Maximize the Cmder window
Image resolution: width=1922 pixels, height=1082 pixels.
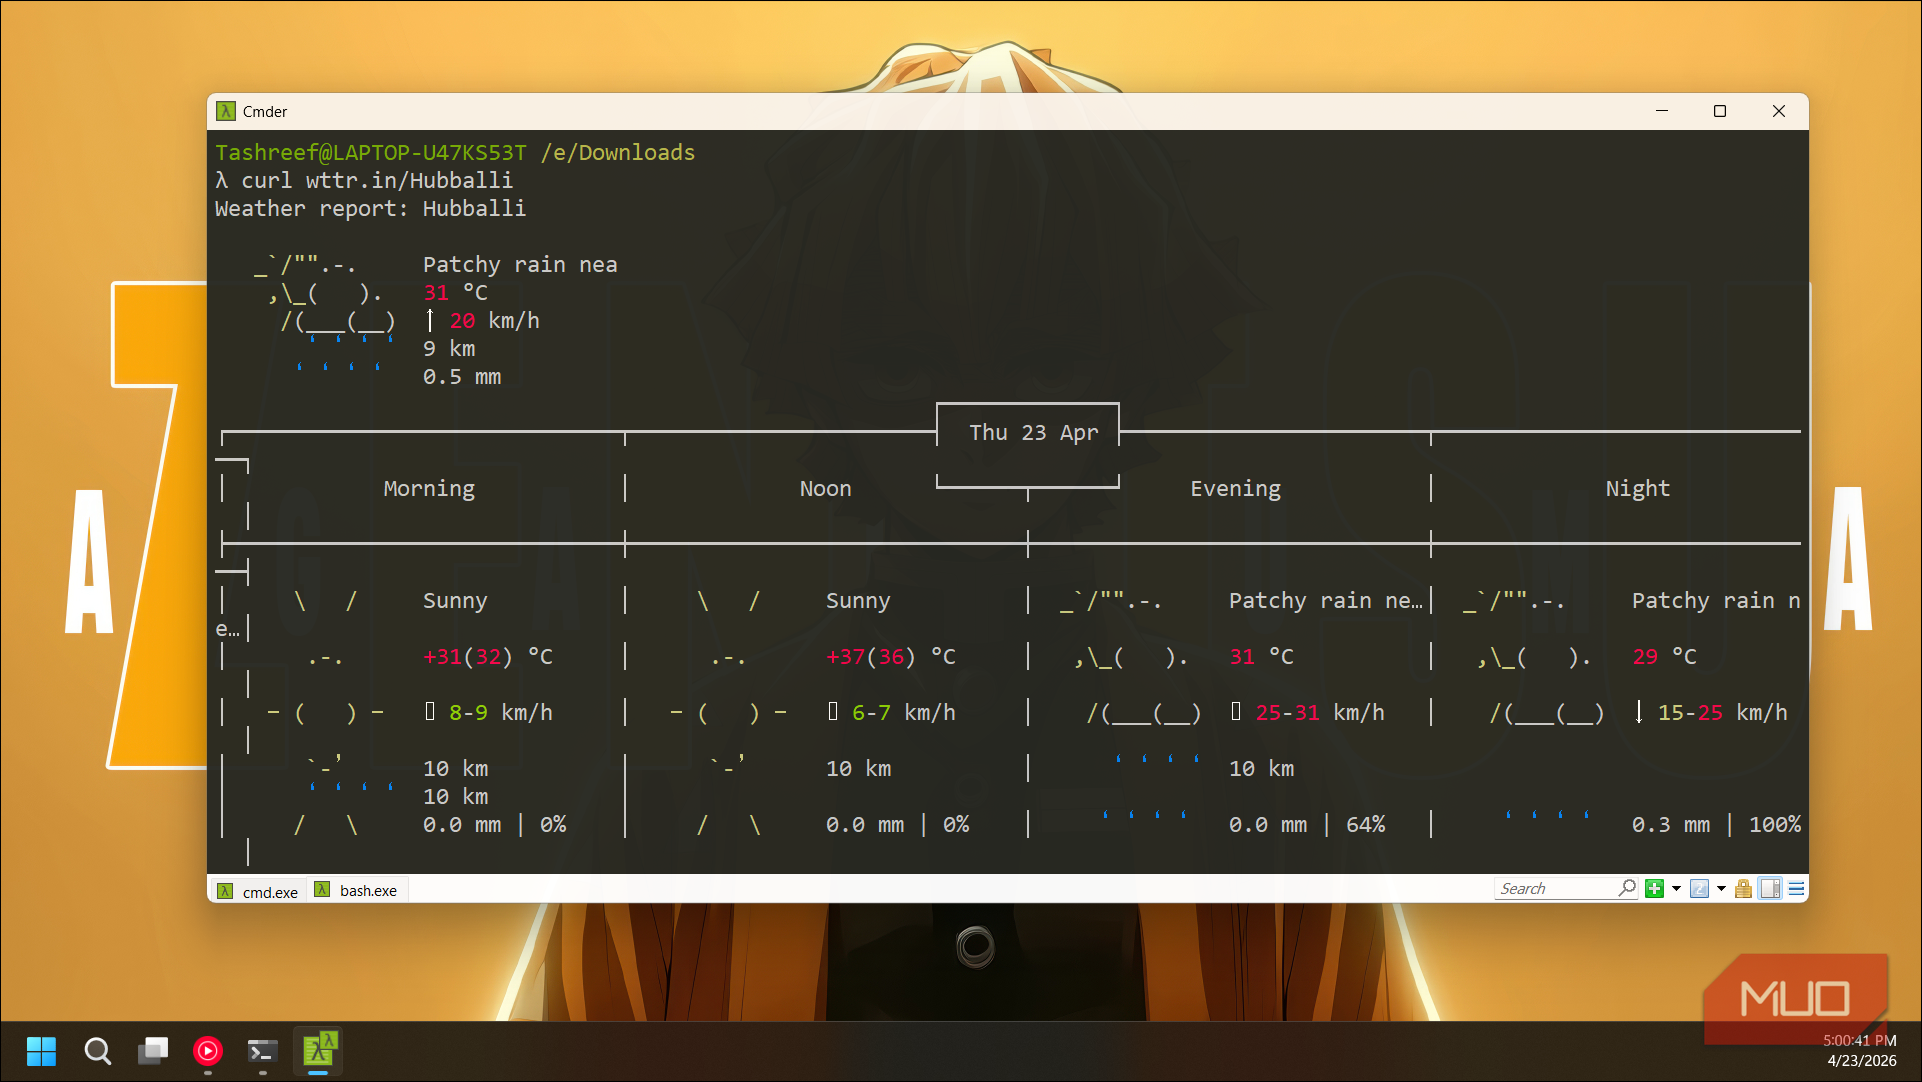[x=1720, y=111]
